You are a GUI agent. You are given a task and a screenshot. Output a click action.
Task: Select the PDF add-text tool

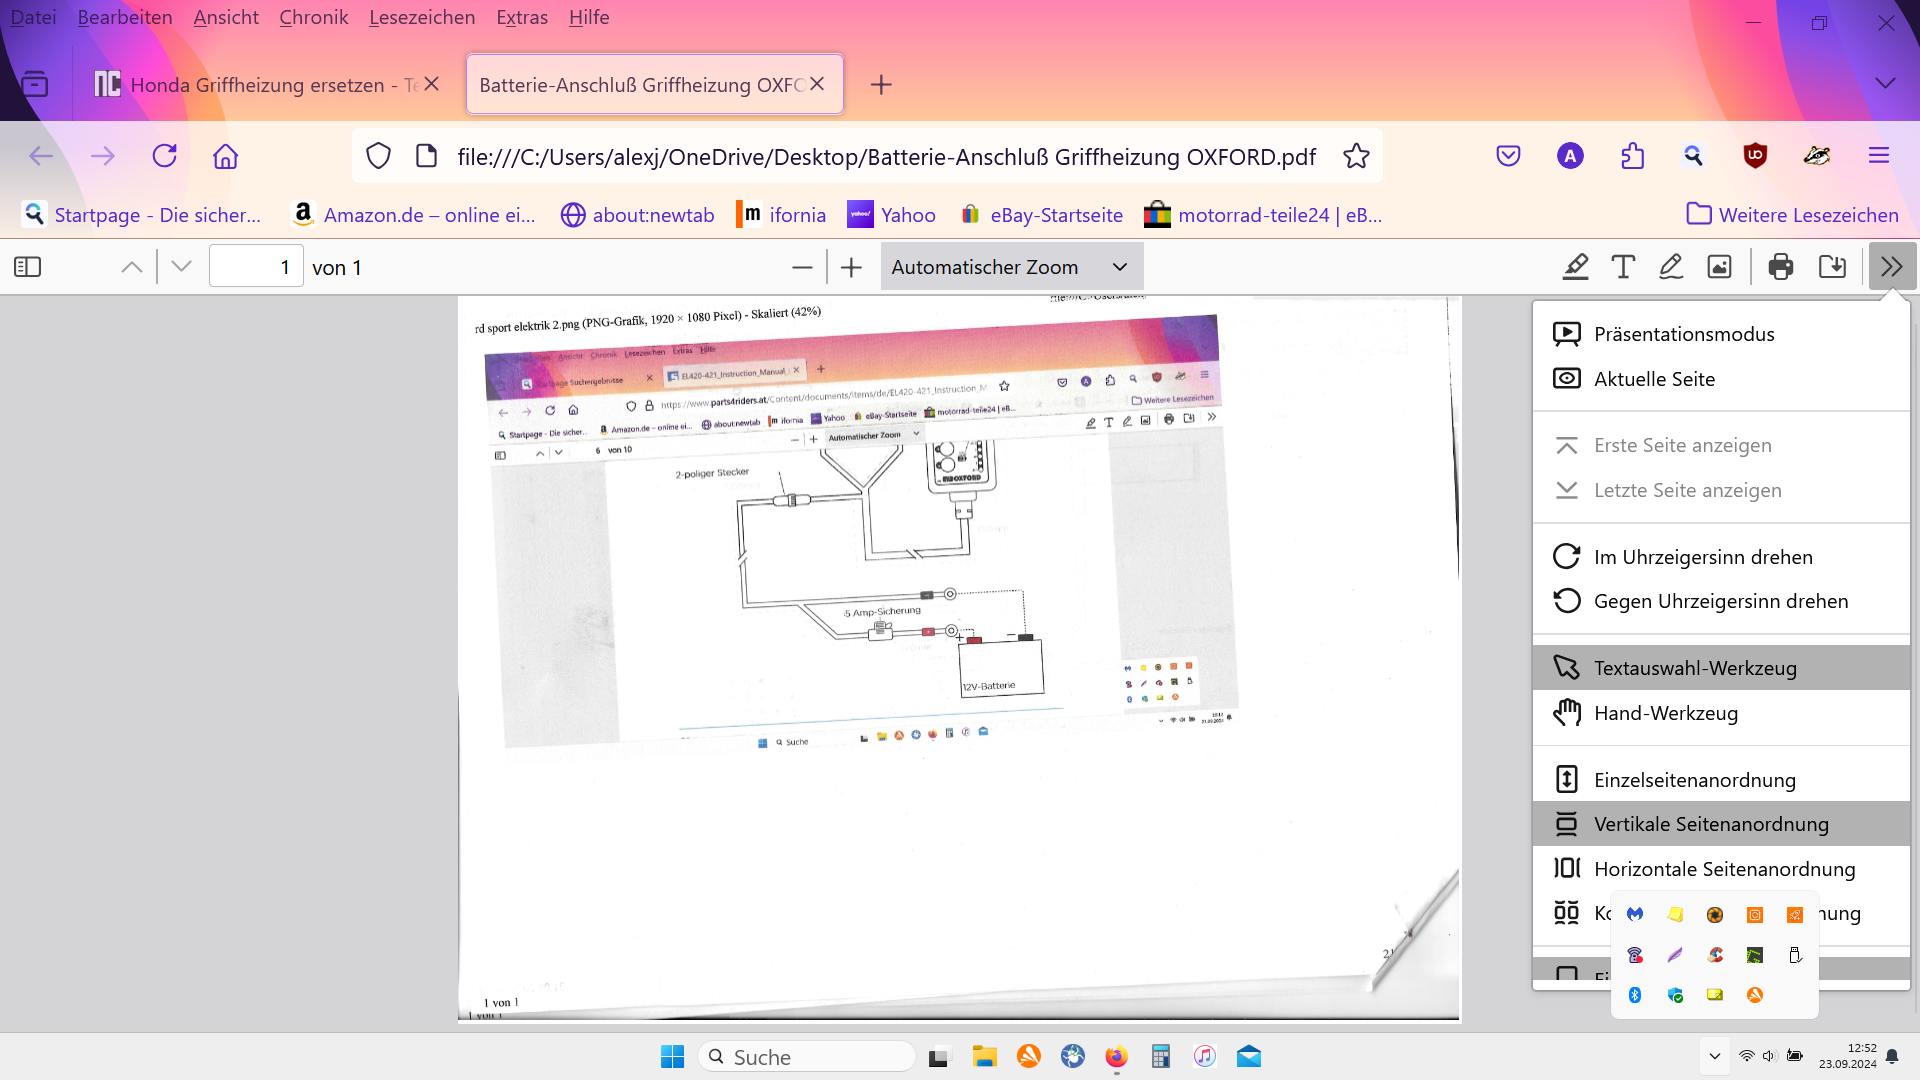tap(1623, 267)
